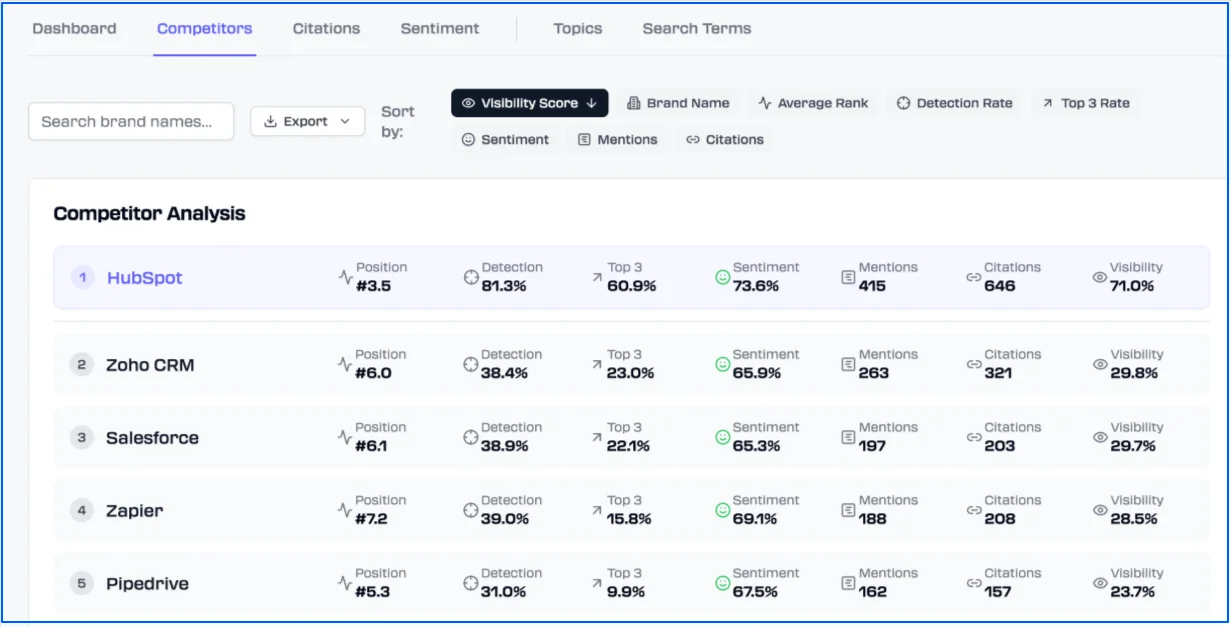The image size is (1231, 627).
Task: Click Pipedrive's sentiment smiley icon
Action: point(723,583)
